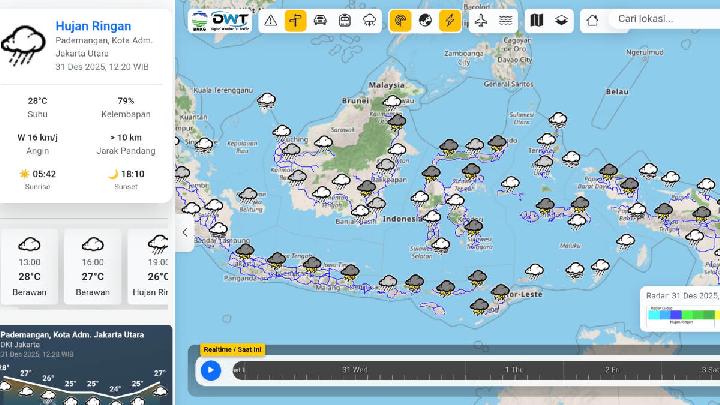Open the basemap selector map icon
Screen dimensions: 720x405
537,20
